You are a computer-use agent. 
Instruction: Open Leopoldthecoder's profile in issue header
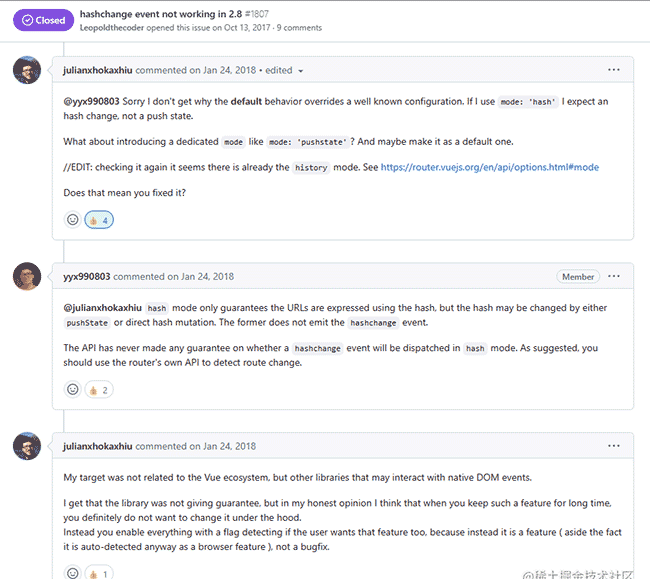tap(112, 28)
